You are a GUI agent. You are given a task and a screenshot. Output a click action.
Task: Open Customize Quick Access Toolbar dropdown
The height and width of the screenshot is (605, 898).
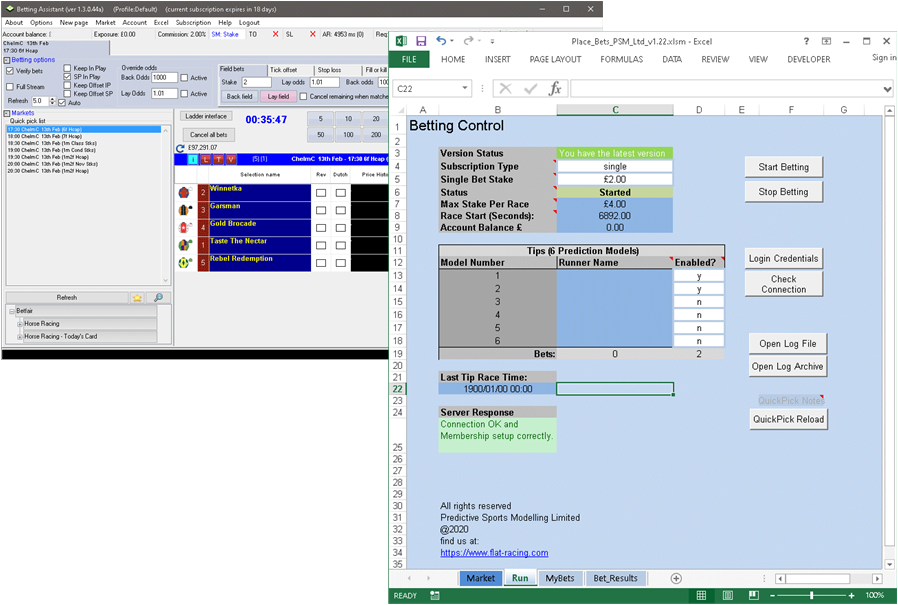492,41
